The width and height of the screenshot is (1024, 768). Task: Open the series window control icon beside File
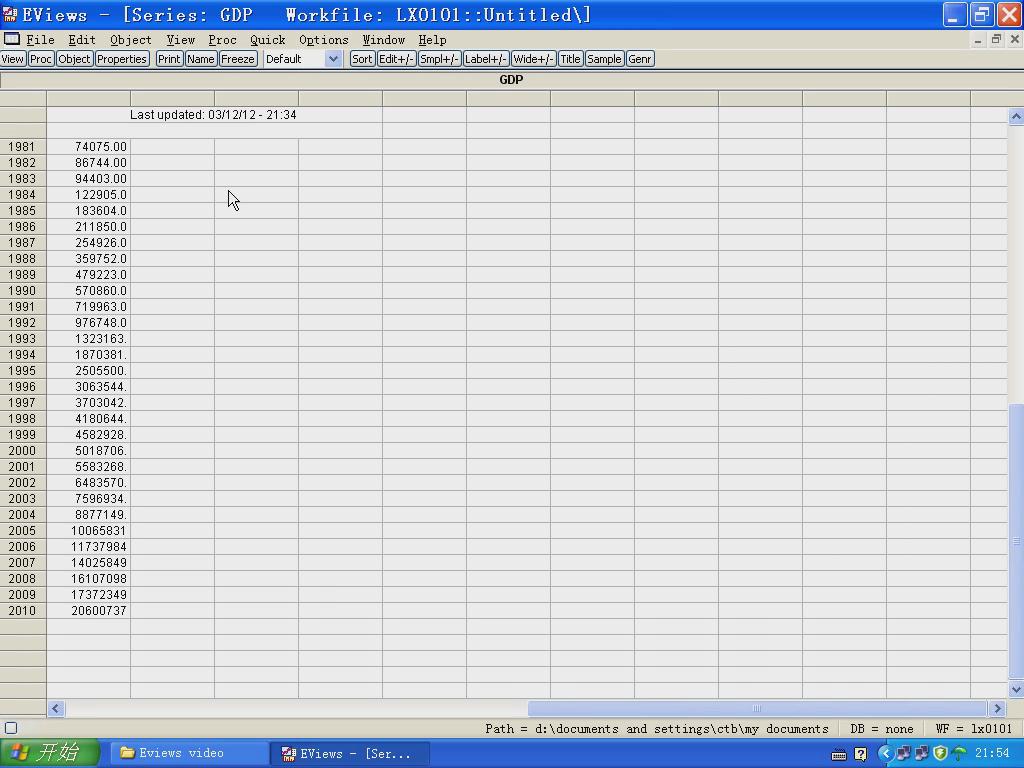tap(12, 39)
